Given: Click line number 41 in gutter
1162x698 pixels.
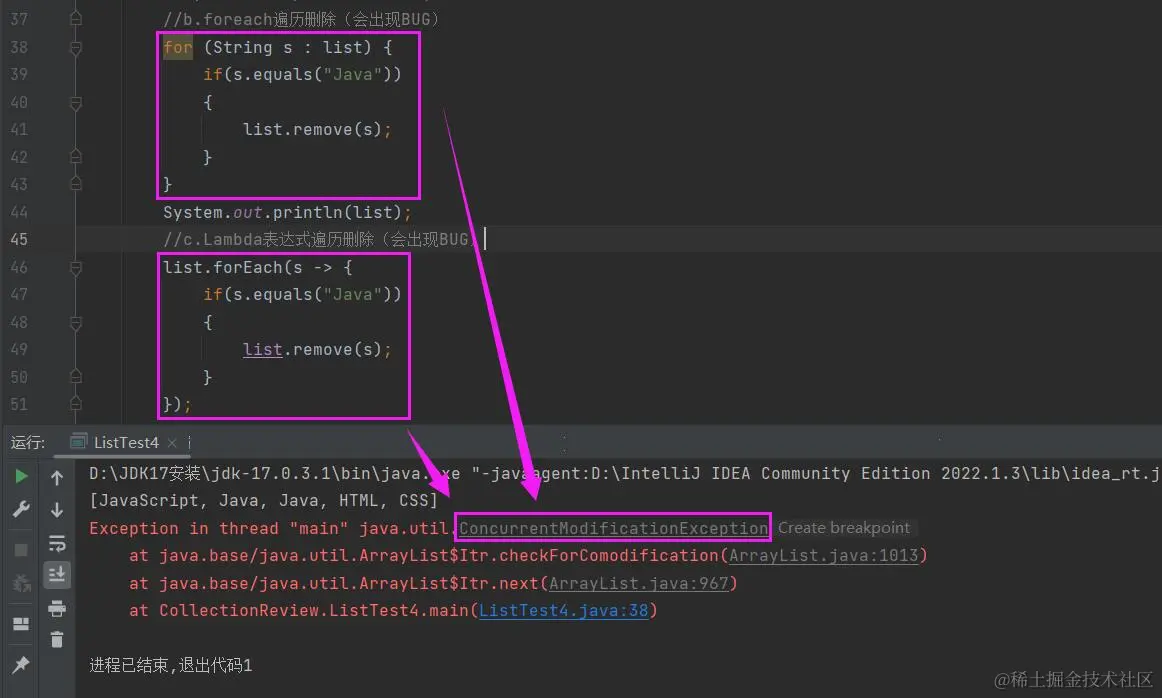Looking at the screenshot, I should [19, 130].
